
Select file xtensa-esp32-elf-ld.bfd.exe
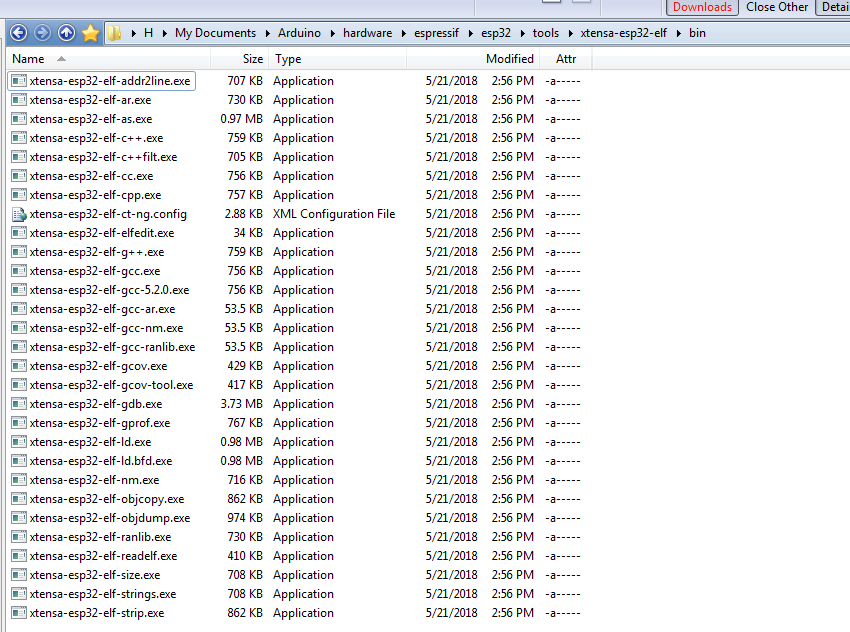pos(101,461)
